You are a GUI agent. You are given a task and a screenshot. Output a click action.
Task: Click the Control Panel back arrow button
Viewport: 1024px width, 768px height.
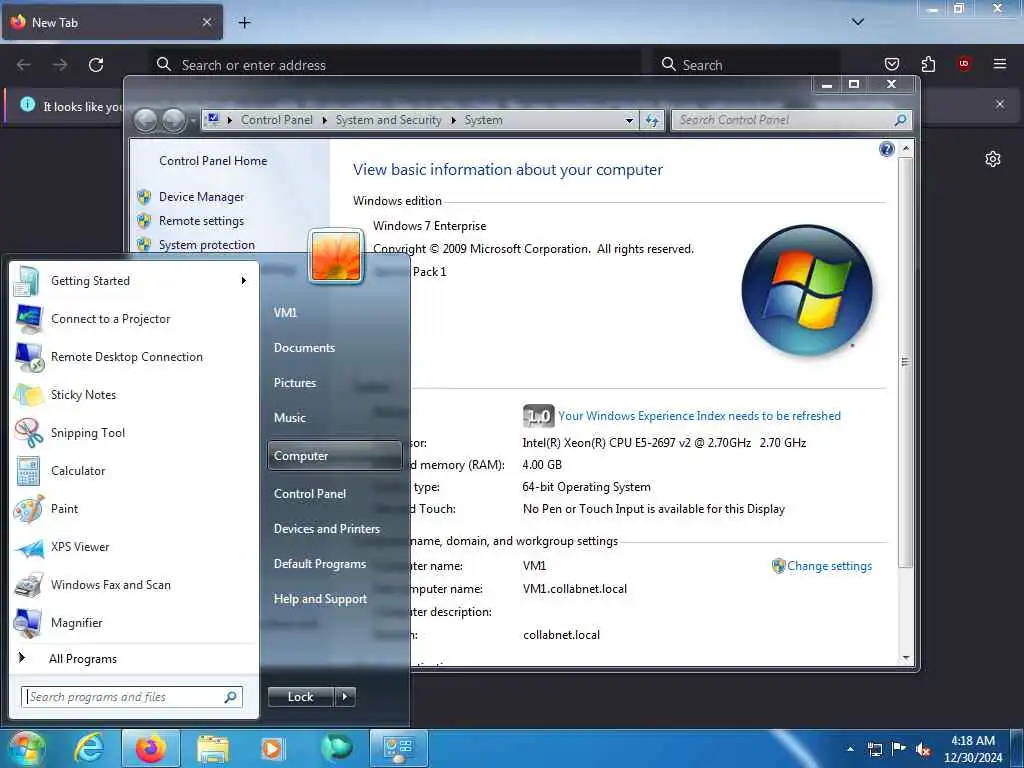click(146, 120)
